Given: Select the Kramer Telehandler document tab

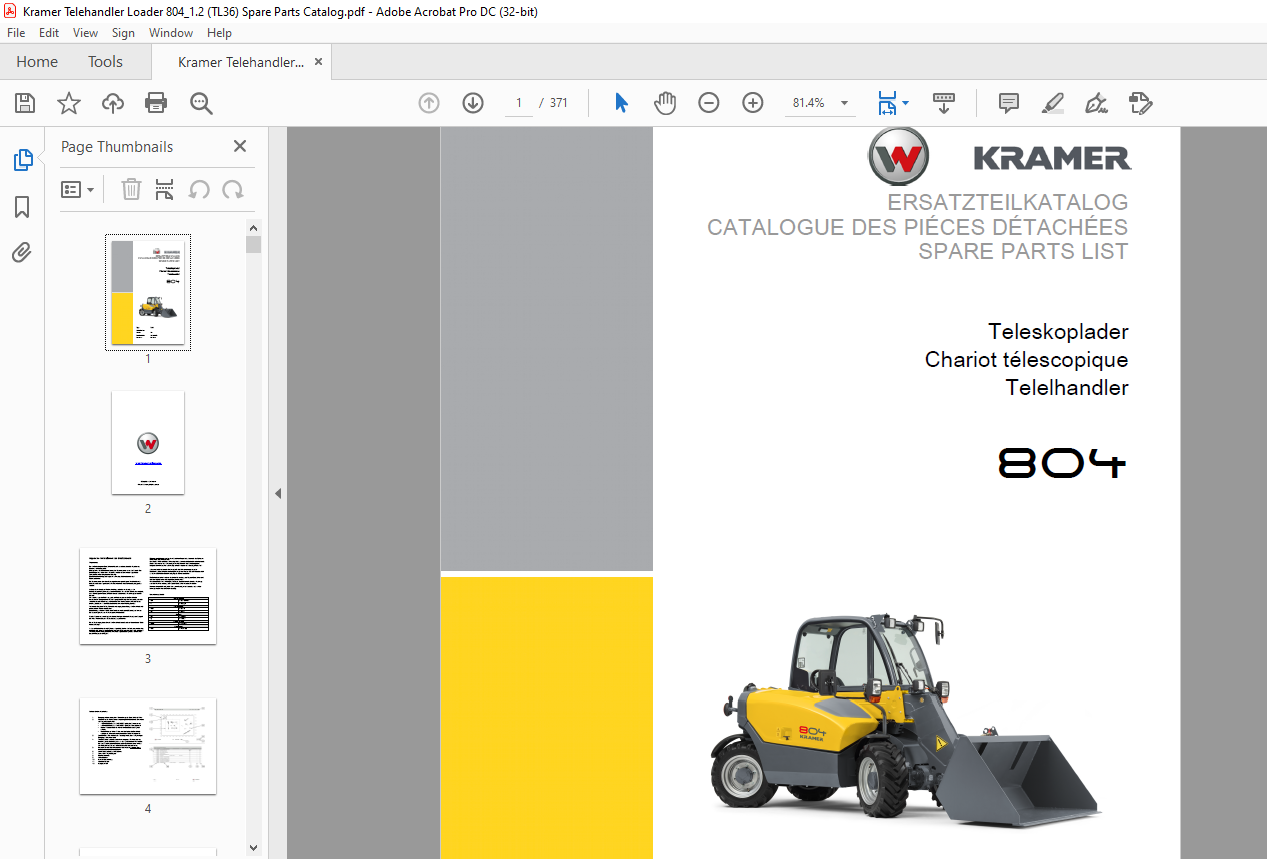Looking at the screenshot, I should point(240,62).
